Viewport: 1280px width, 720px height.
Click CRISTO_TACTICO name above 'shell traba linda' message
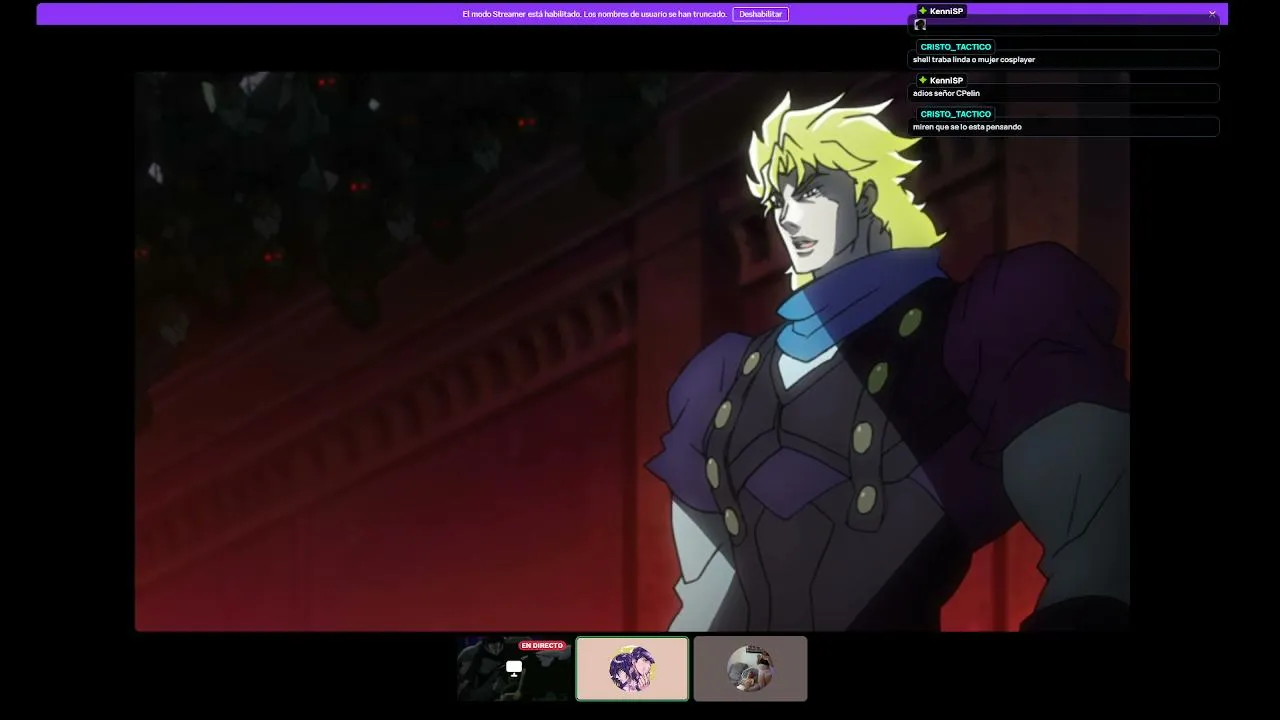tap(955, 47)
